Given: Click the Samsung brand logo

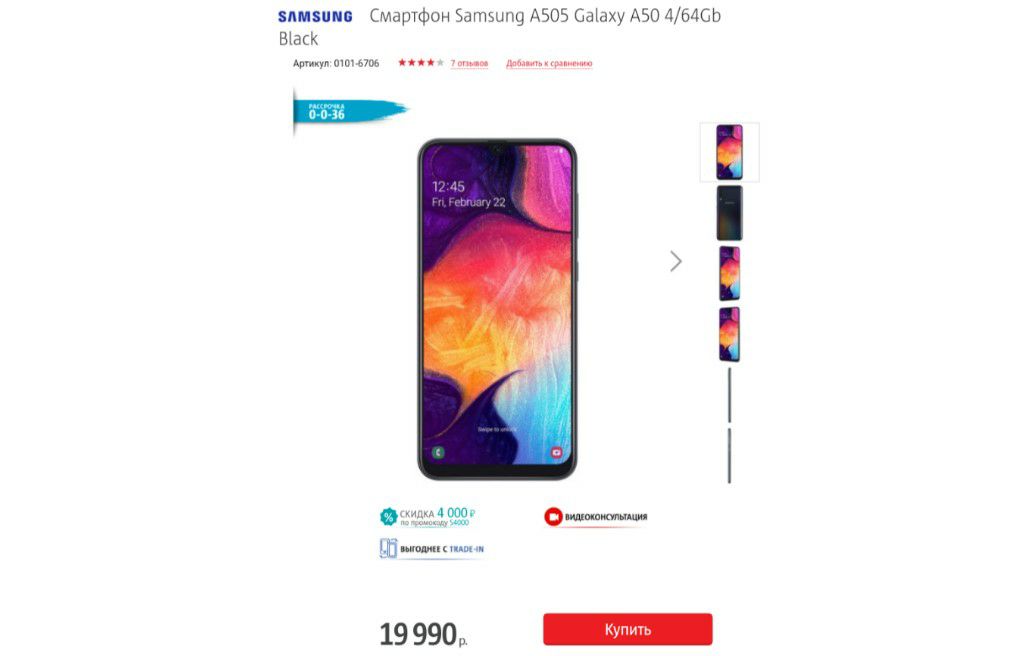Looking at the screenshot, I should pyautogui.click(x=315, y=17).
